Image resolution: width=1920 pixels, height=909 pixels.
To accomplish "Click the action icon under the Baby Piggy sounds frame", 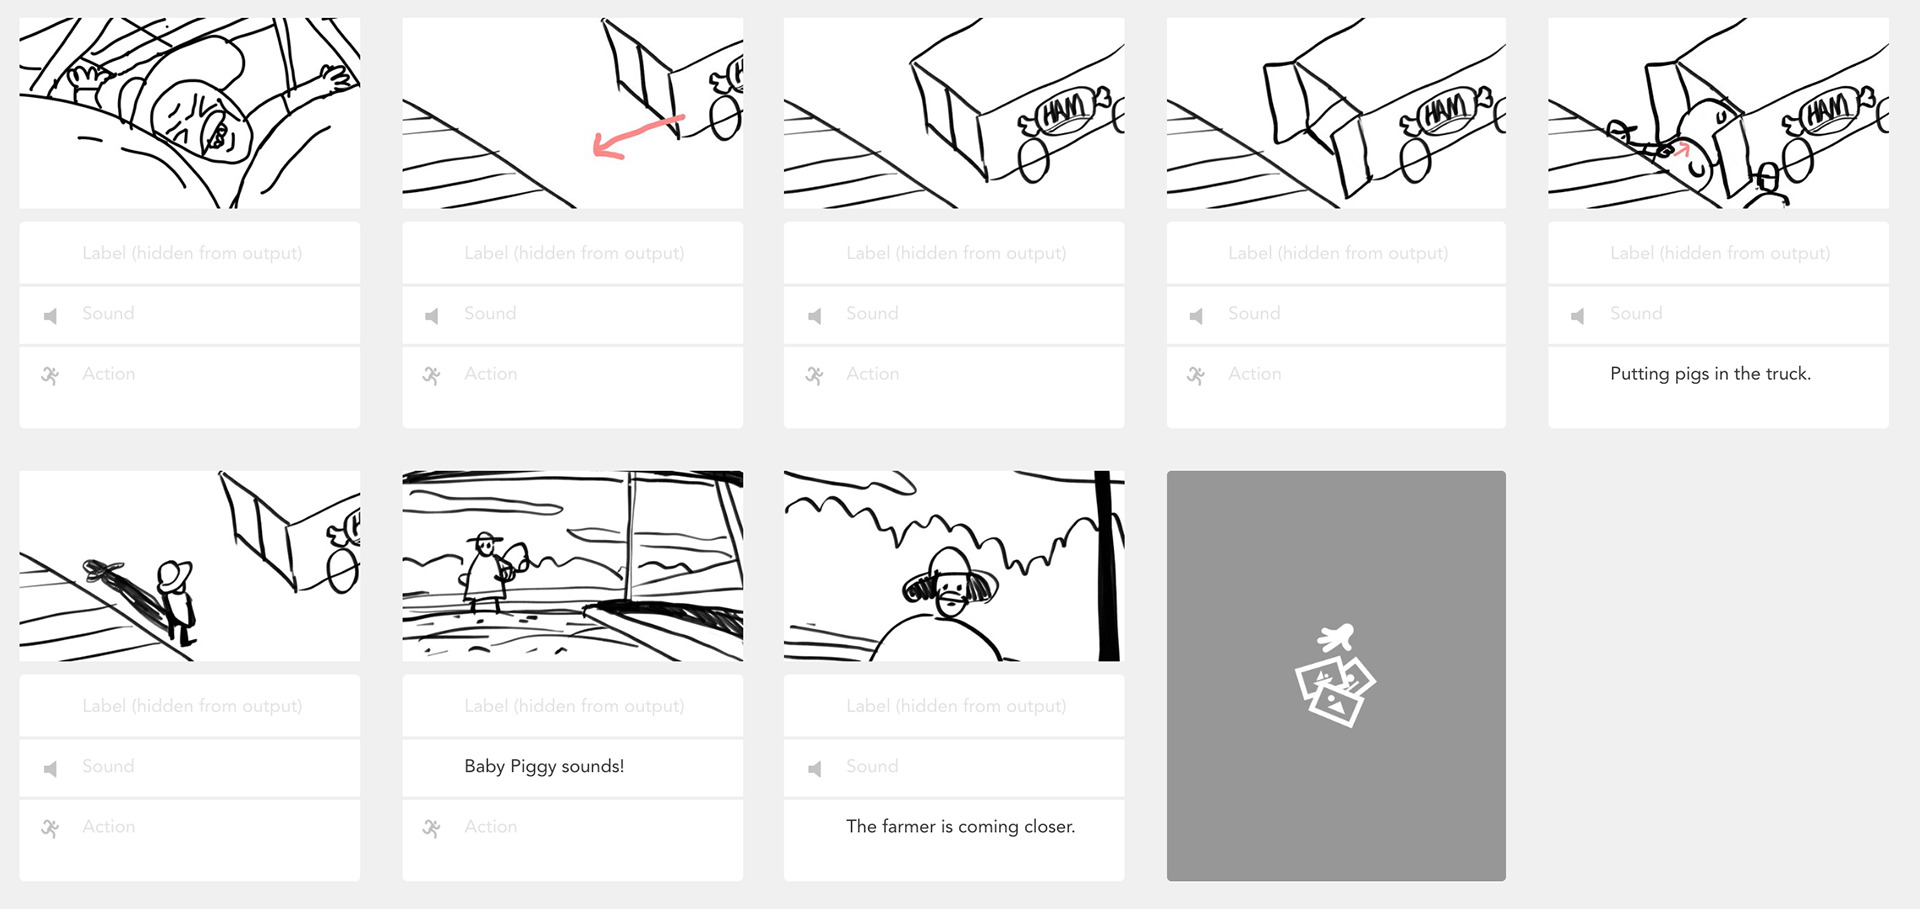I will tap(432, 829).
